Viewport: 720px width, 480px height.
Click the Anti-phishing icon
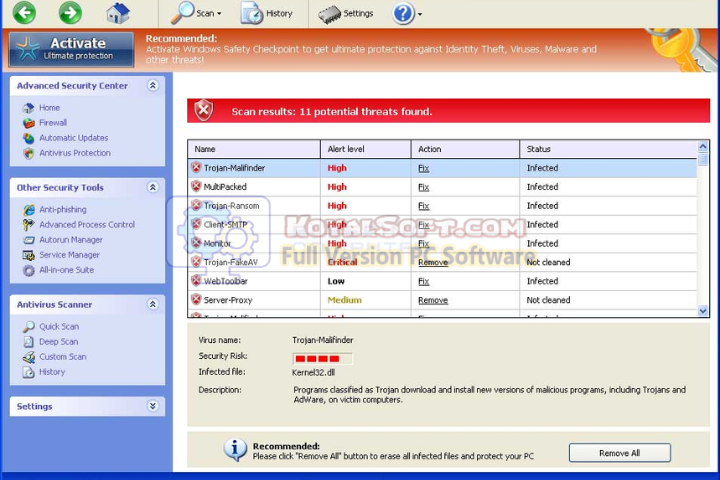coord(28,209)
